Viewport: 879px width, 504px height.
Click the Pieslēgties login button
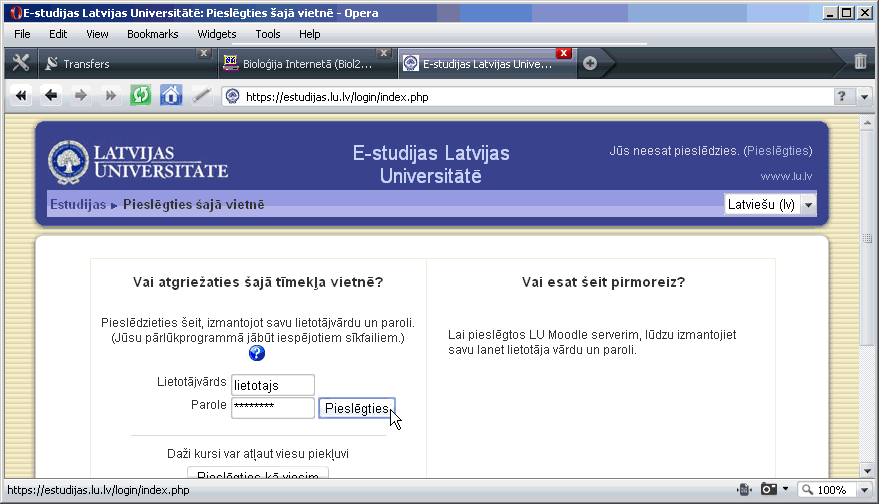tap(357, 408)
